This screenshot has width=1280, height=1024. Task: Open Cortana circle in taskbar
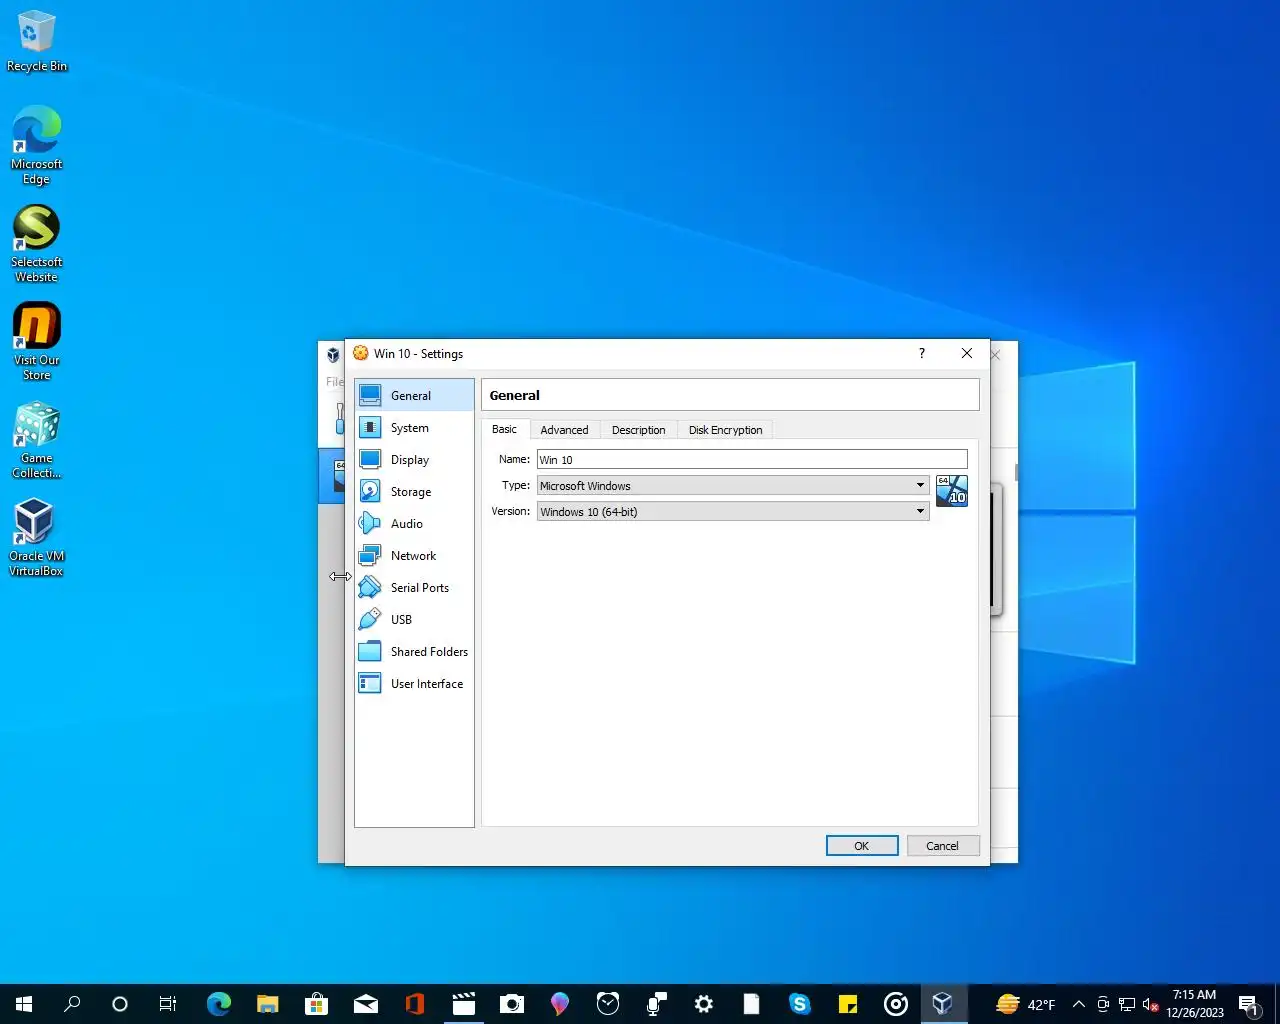120,1004
